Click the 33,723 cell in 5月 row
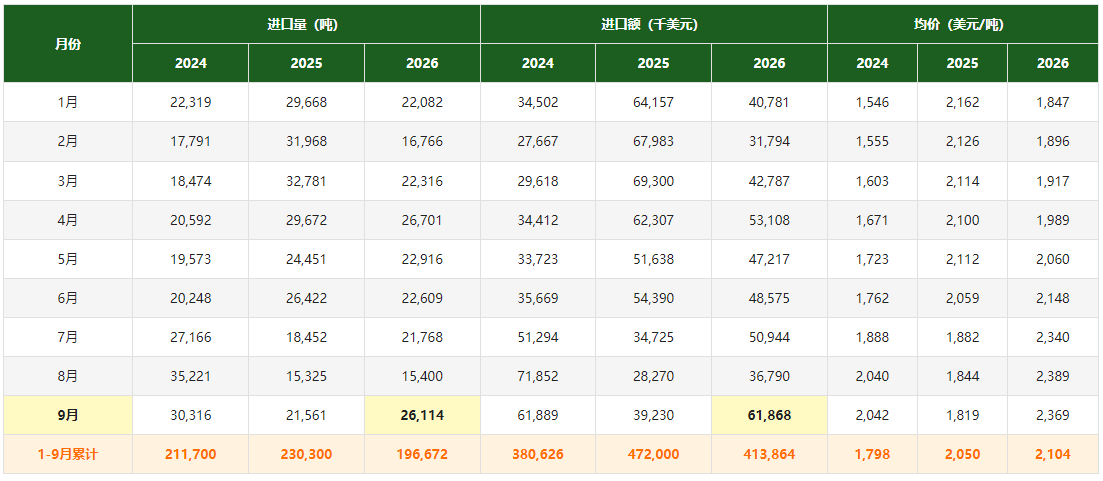The image size is (1103, 481). pyautogui.click(x=537, y=259)
